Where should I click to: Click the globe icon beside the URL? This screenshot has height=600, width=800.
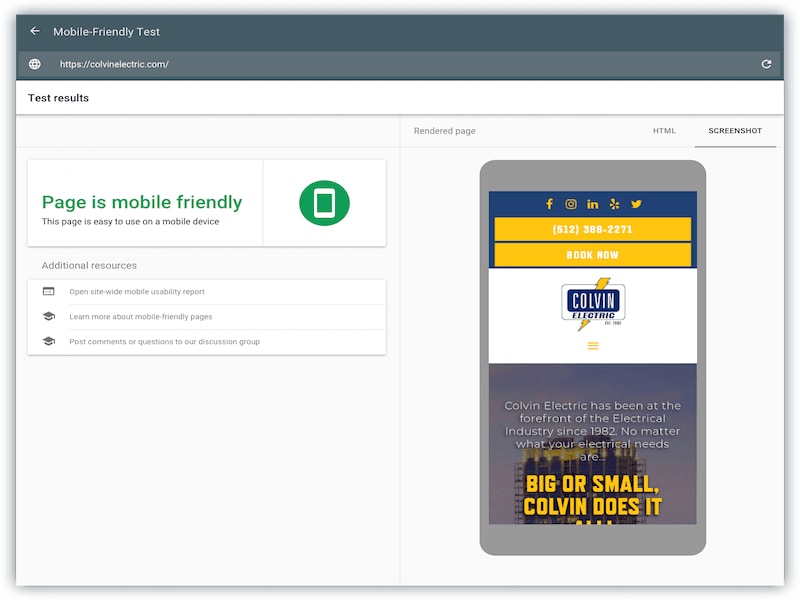click(x=35, y=62)
